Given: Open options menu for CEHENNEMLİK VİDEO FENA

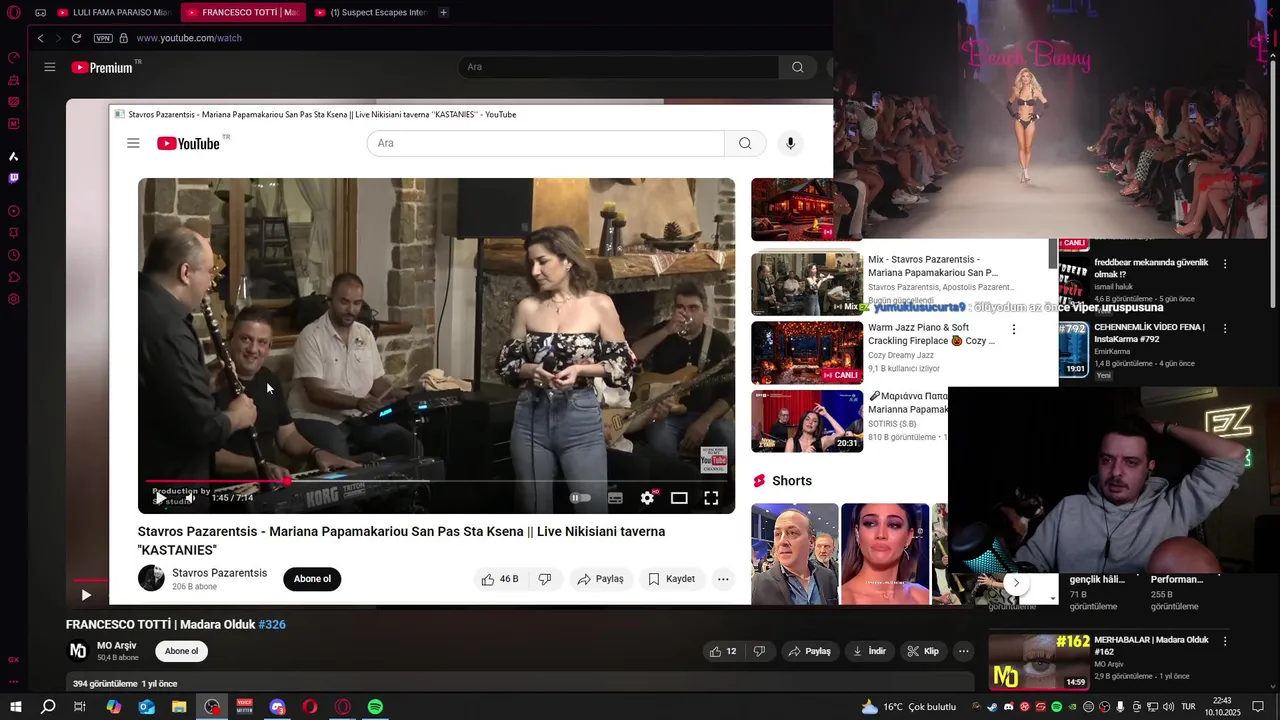Looking at the screenshot, I should (x=1225, y=328).
